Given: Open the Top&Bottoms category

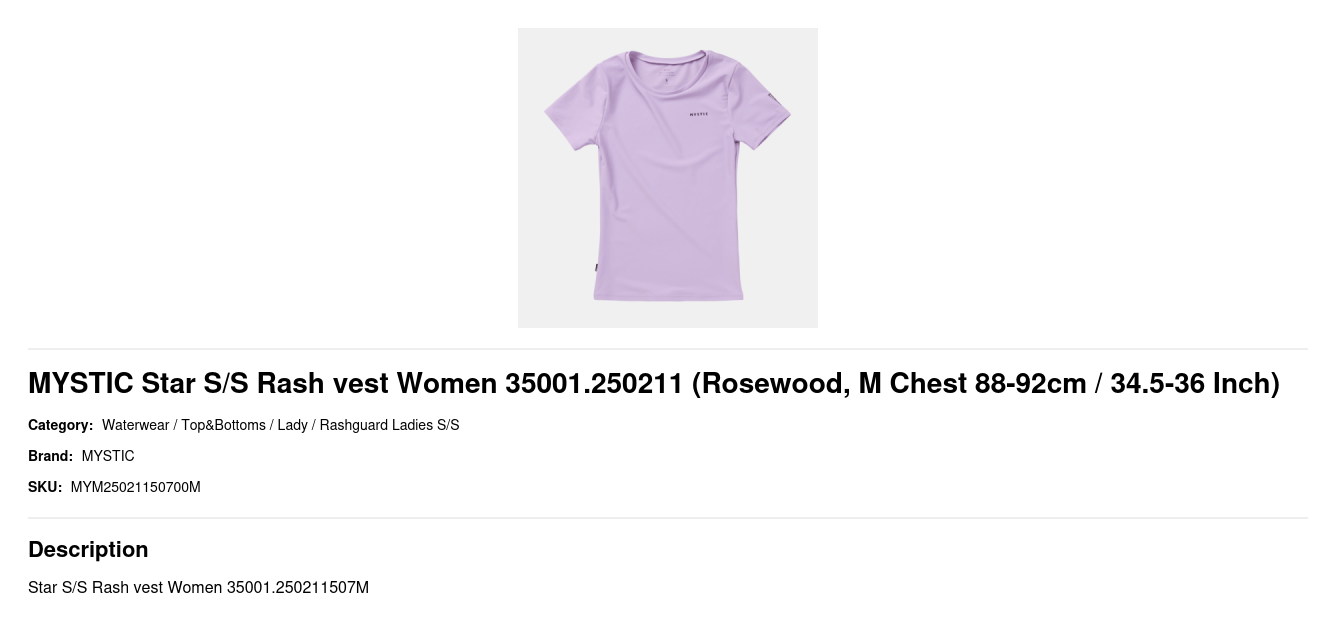Looking at the screenshot, I should coord(223,425).
